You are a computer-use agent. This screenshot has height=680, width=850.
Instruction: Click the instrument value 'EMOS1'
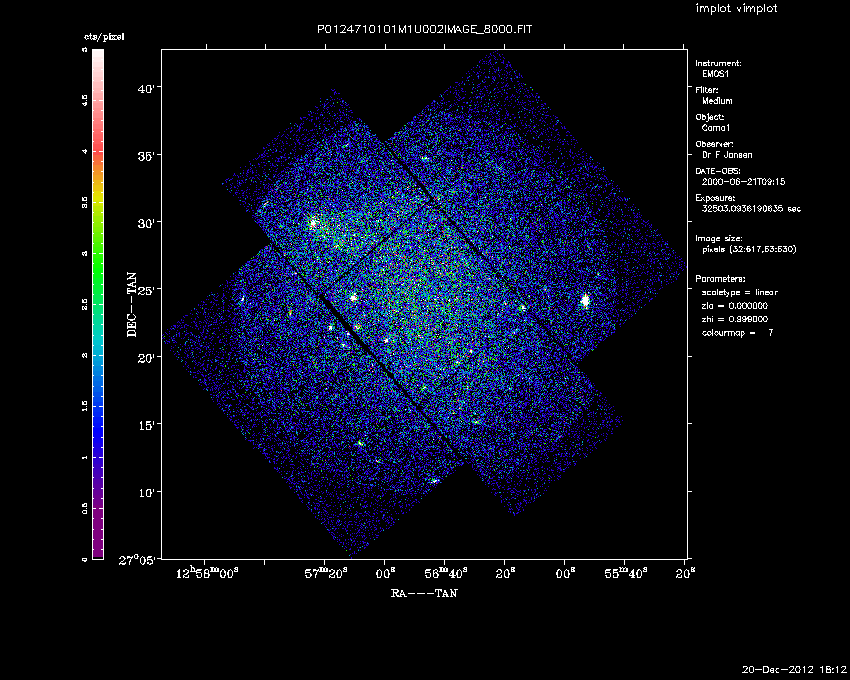[x=716, y=74]
